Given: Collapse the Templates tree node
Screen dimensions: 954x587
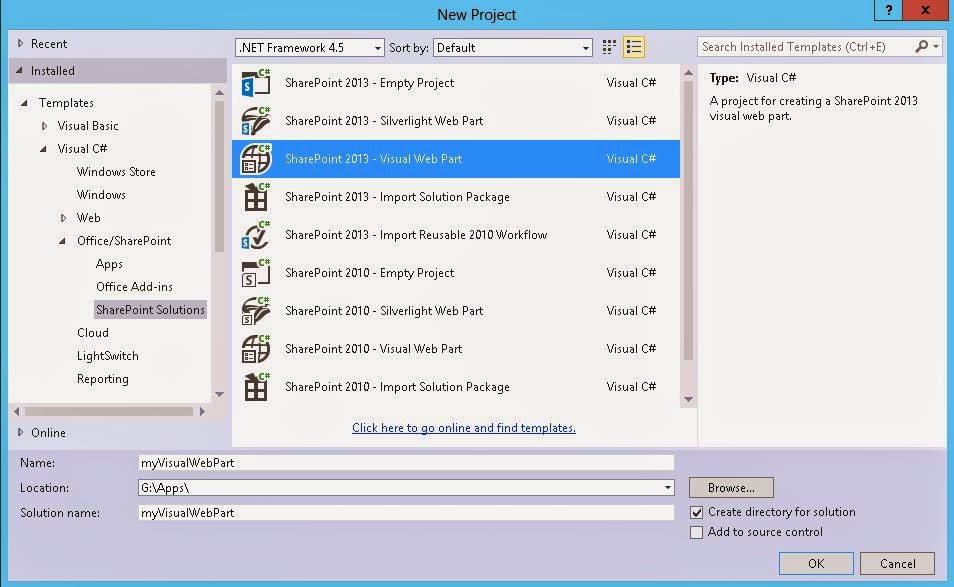Looking at the screenshot, I should point(24,103).
